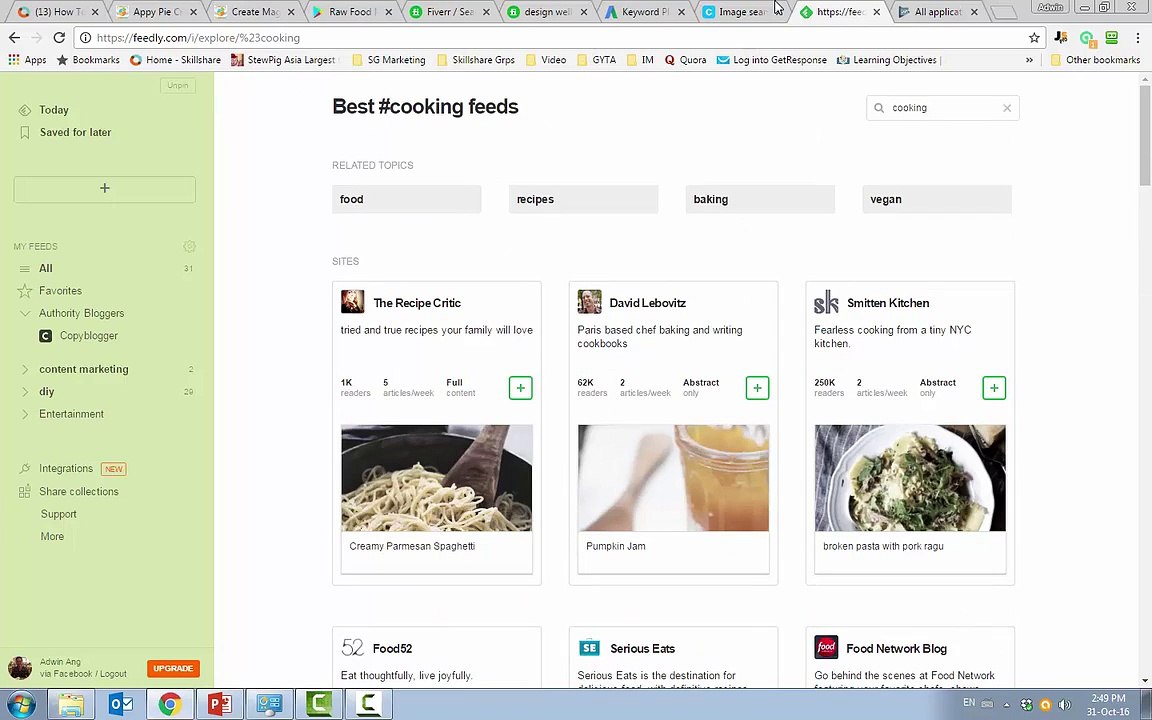1152x720 pixels.
Task: Select the food related topic
Action: tap(406, 199)
